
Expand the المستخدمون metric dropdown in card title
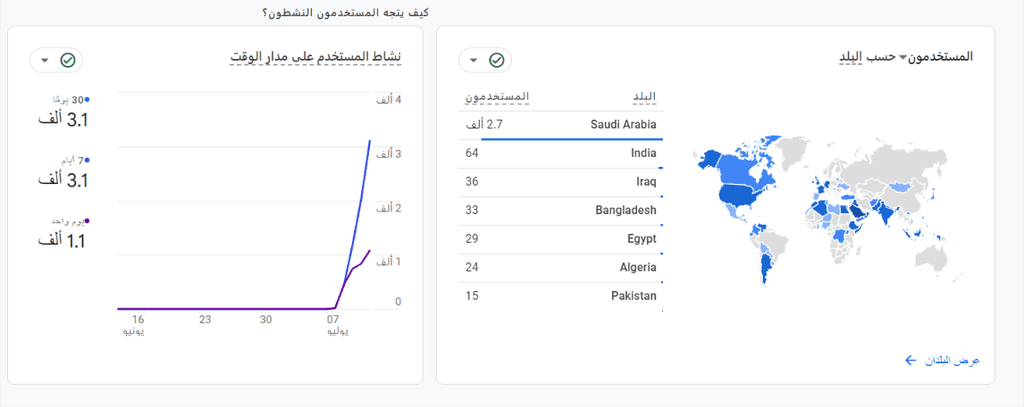pos(936,57)
